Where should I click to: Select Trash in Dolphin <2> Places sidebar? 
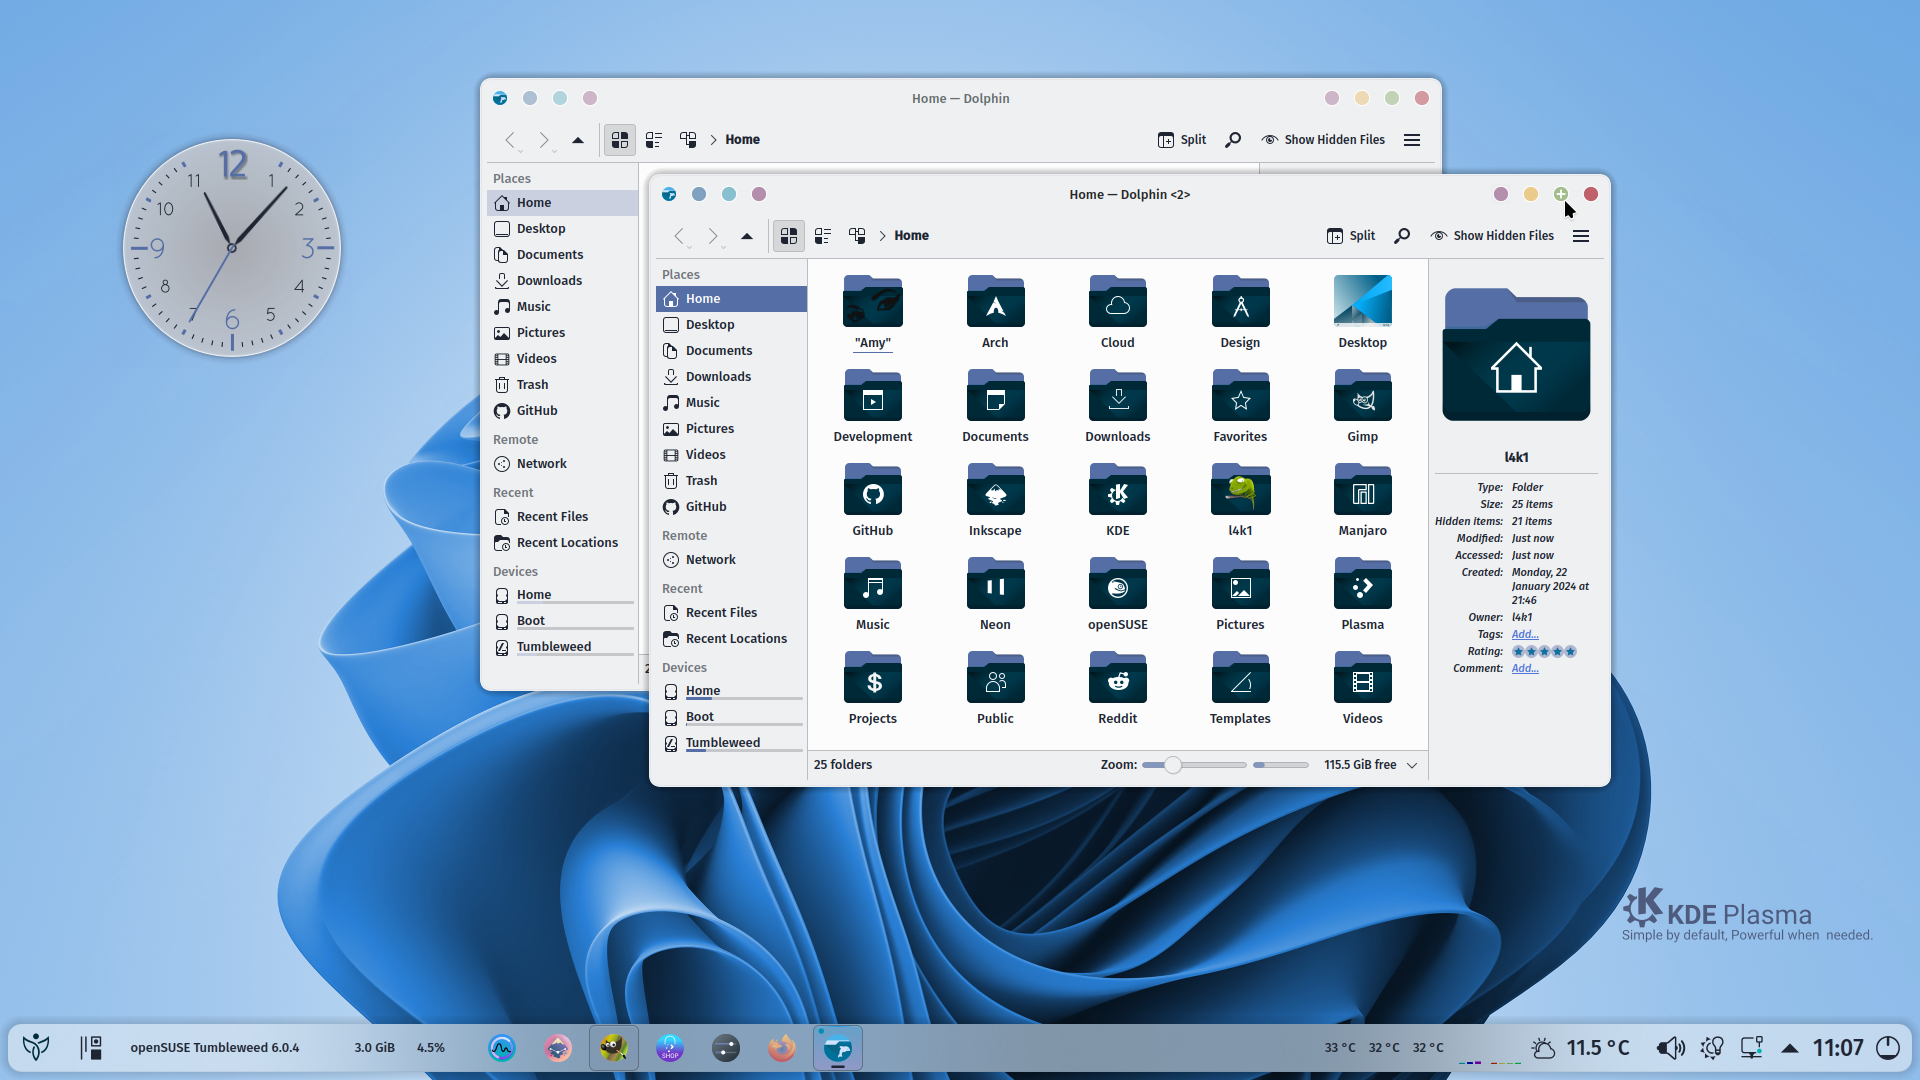[x=731, y=481]
